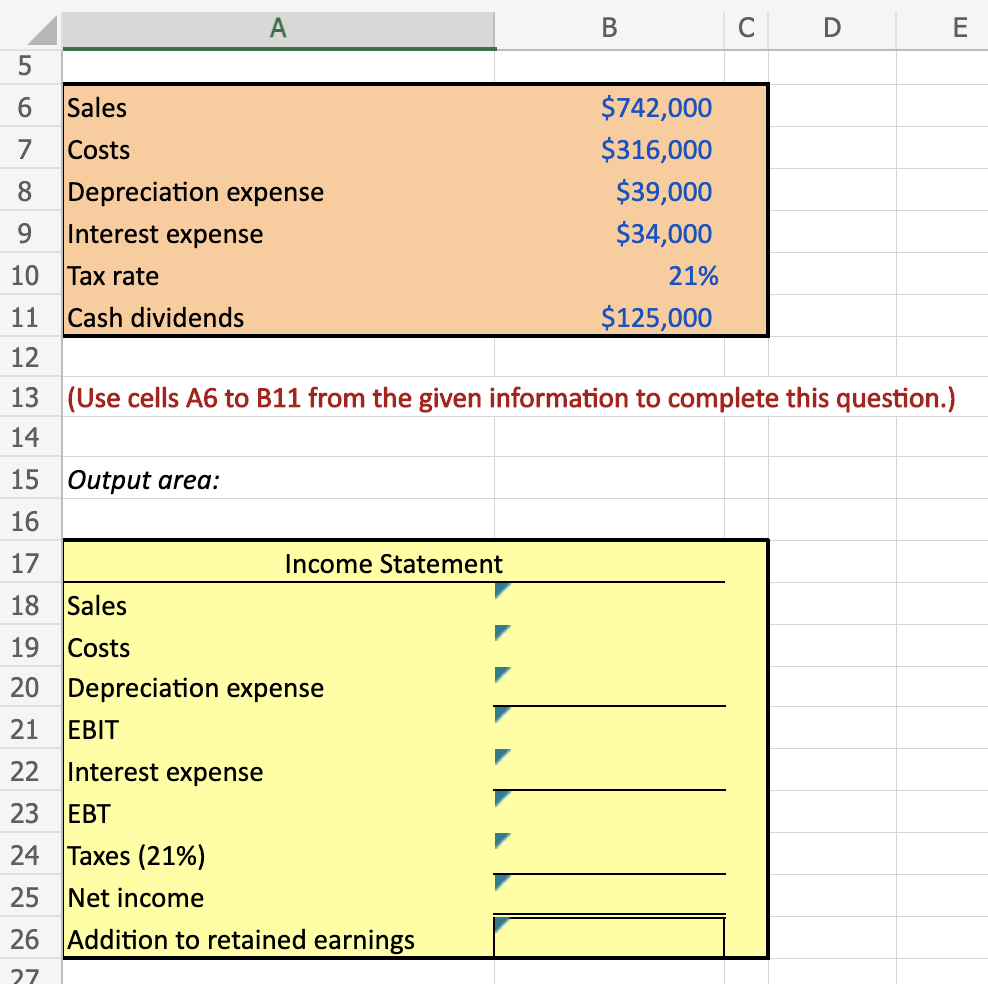Click the blue marker in the EBIT answer cell
Screen dimensions: 988x984
[500, 714]
